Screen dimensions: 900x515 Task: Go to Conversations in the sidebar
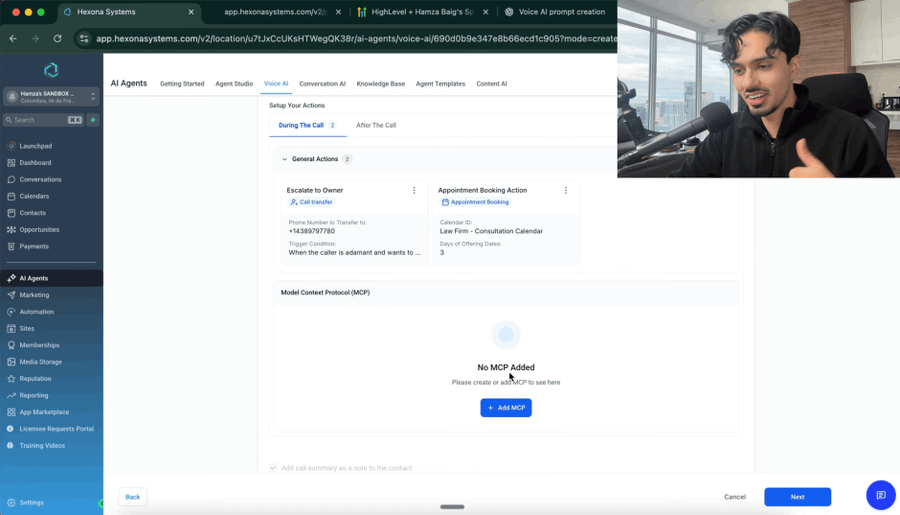pos(40,179)
